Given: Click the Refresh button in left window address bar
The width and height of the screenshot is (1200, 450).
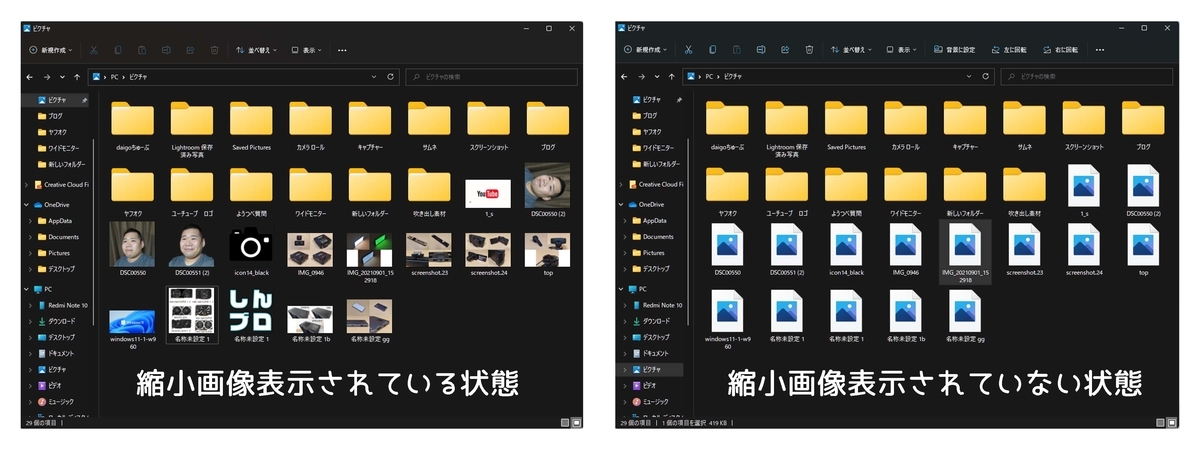Looking at the screenshot, I should click(390, 76).
